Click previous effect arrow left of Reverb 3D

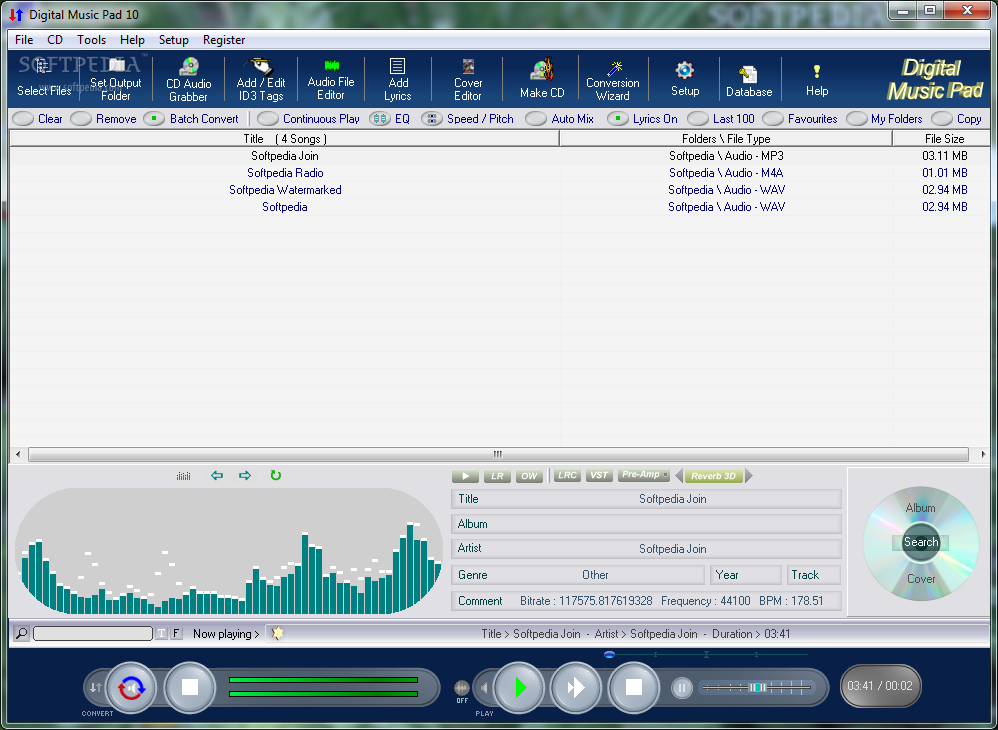(678, 475)
